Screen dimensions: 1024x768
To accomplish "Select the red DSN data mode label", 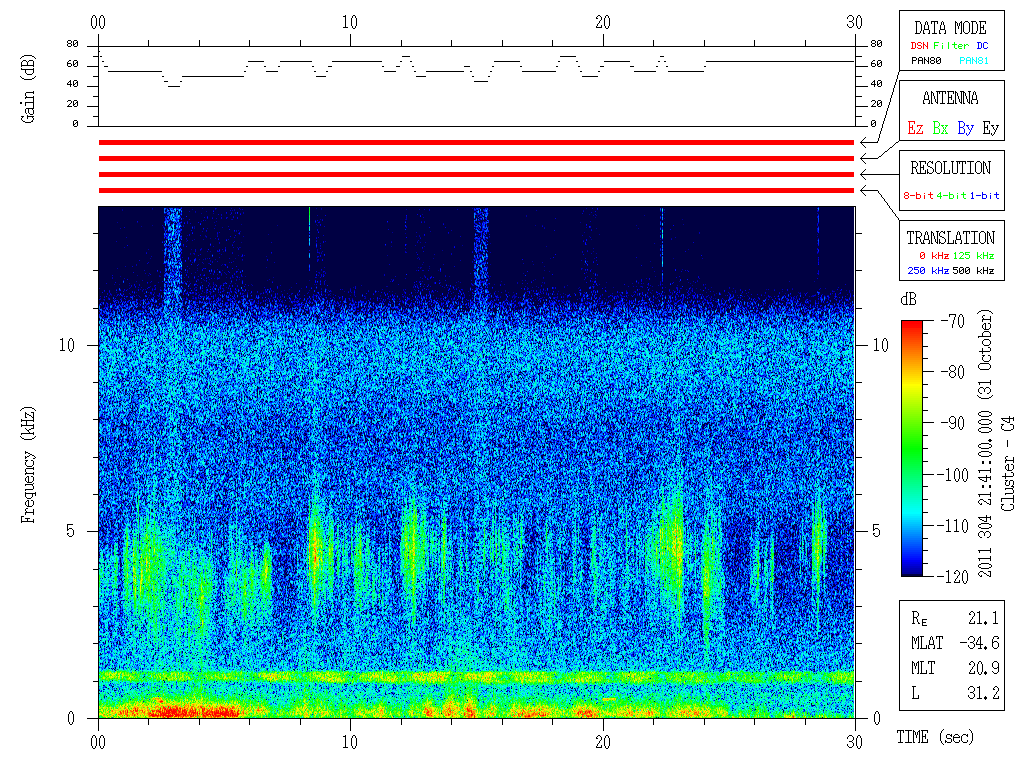I will 919,46.
